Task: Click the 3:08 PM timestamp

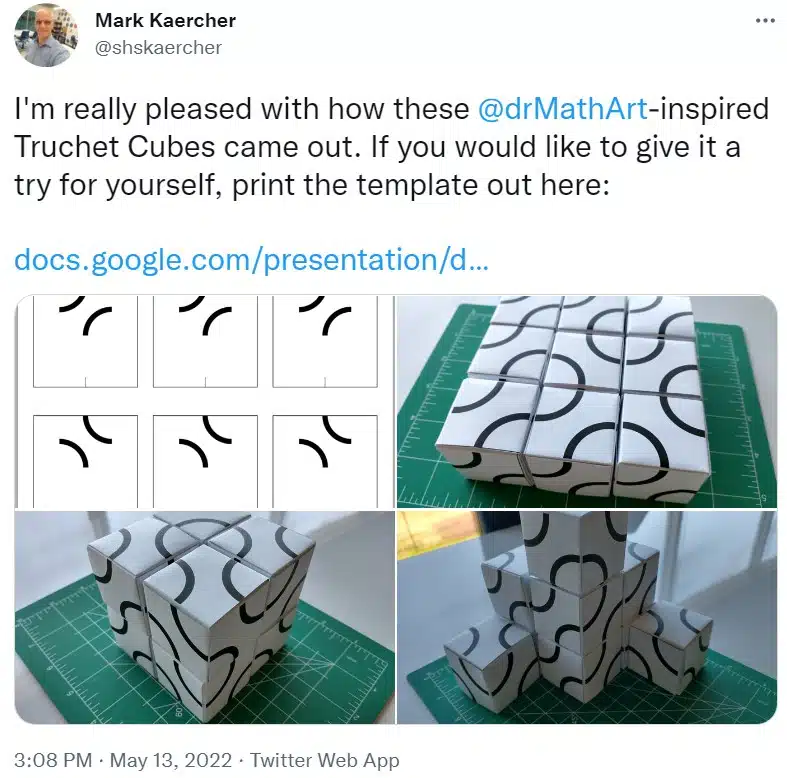Action: pos(53,760)
